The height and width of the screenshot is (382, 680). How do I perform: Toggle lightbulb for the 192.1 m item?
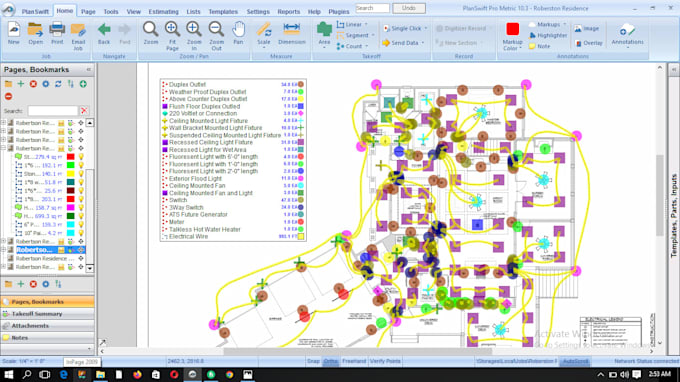click(81, 165)
